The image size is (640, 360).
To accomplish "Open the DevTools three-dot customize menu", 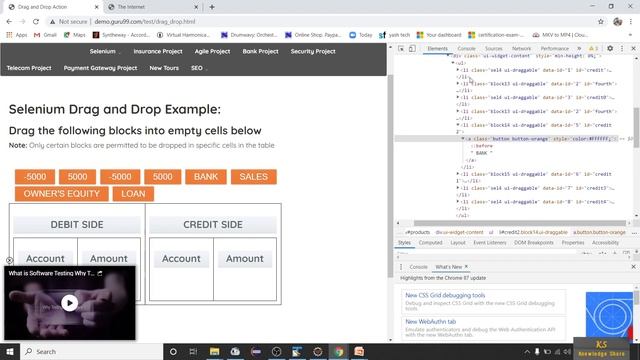I will click(622, 48).
